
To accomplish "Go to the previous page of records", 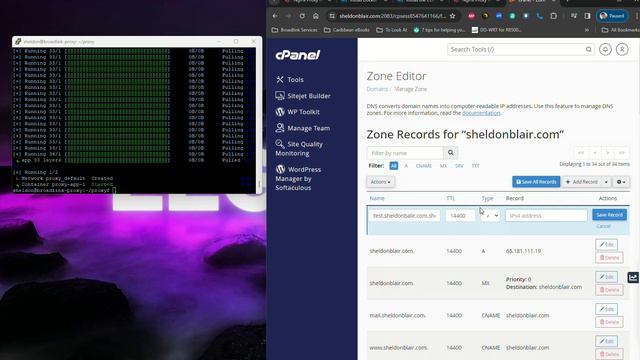I will tap(595, 153).
